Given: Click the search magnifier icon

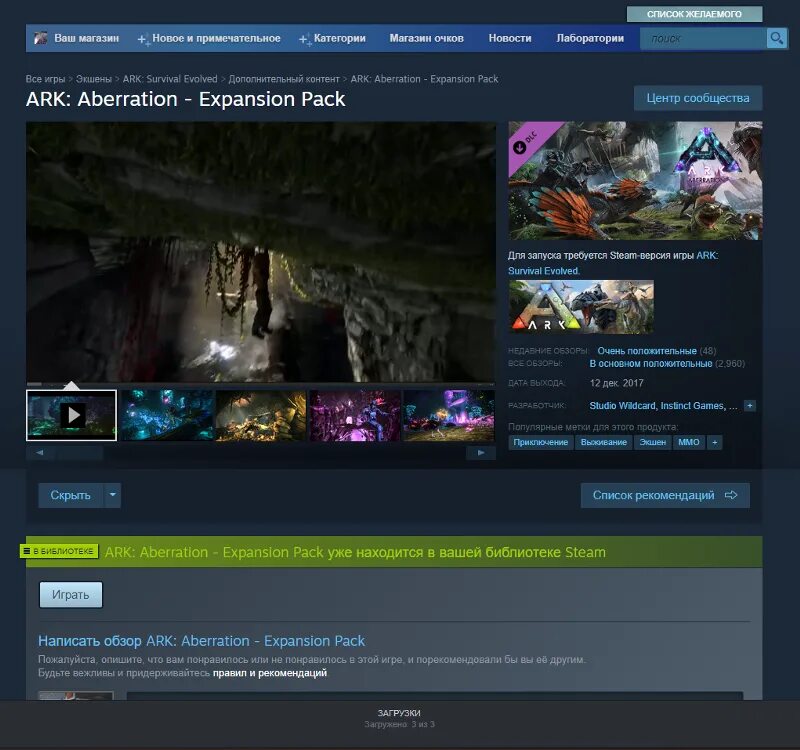Looking at the screenshot, I should click(x=777, y=38).
